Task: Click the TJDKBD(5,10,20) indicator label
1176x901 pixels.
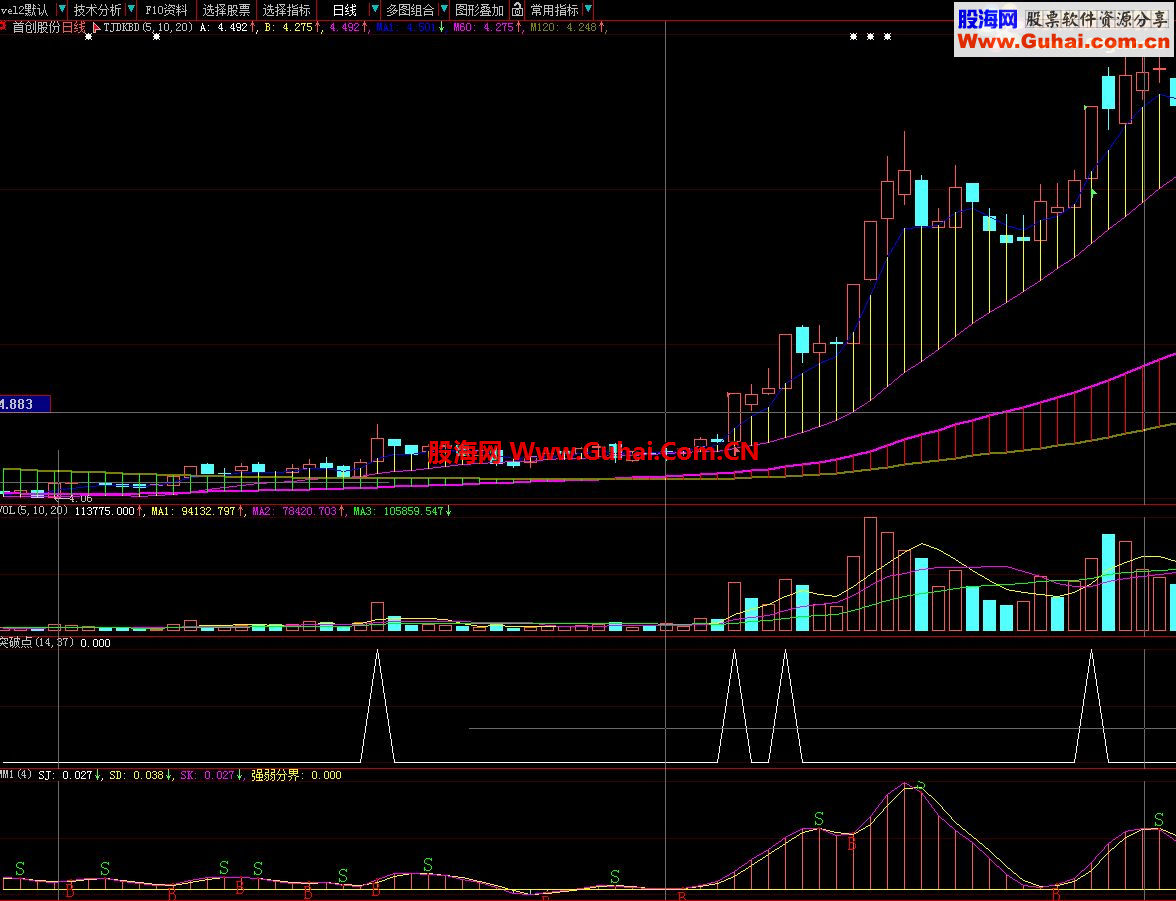Action: [x=148, y=27]
